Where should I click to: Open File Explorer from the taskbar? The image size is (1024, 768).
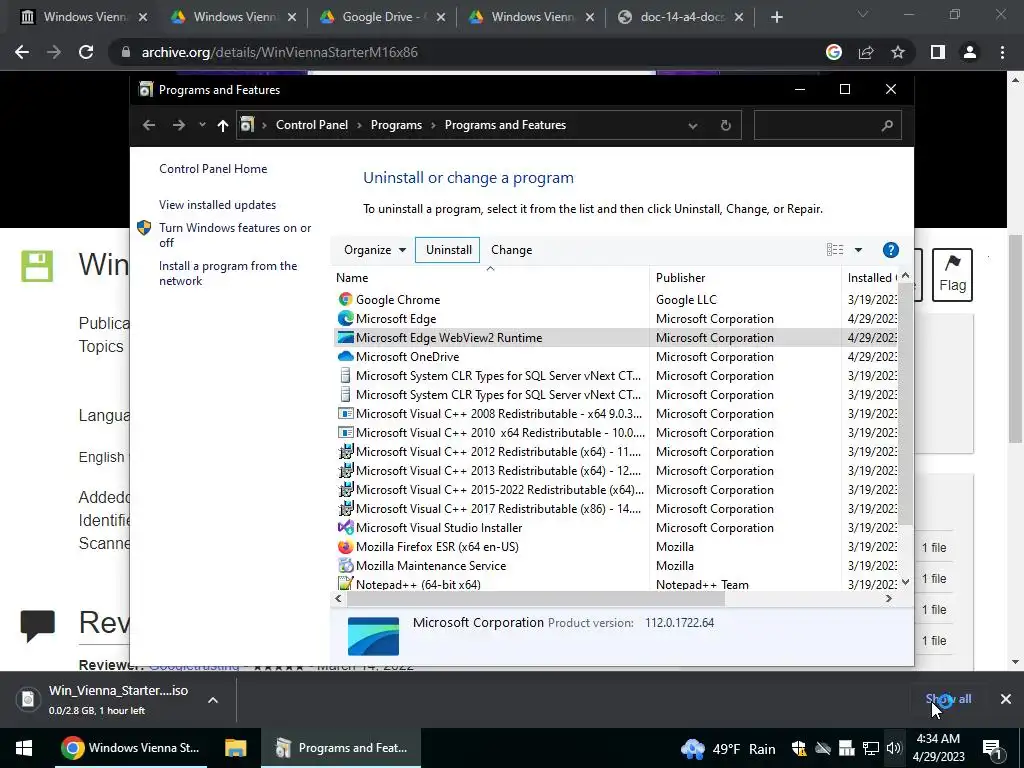pyautogui.click(x=235, y=748)
